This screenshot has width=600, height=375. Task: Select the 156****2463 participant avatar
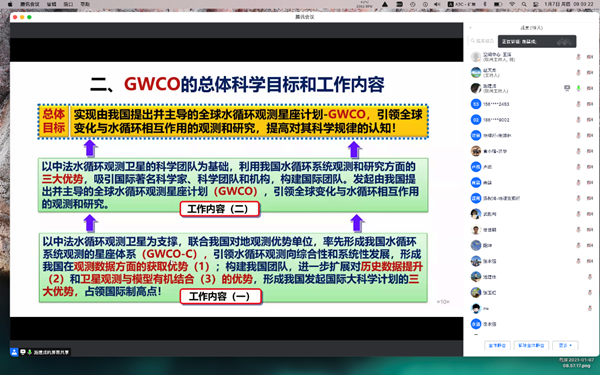pos(476,104)
